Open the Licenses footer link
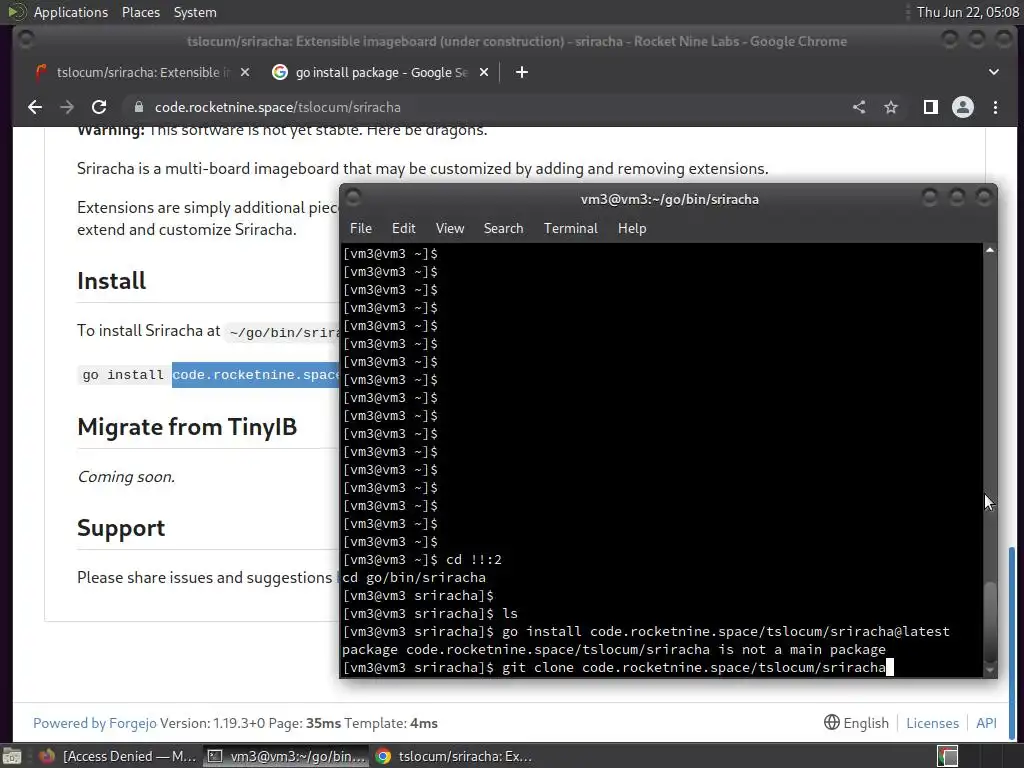 coord(932,723)
